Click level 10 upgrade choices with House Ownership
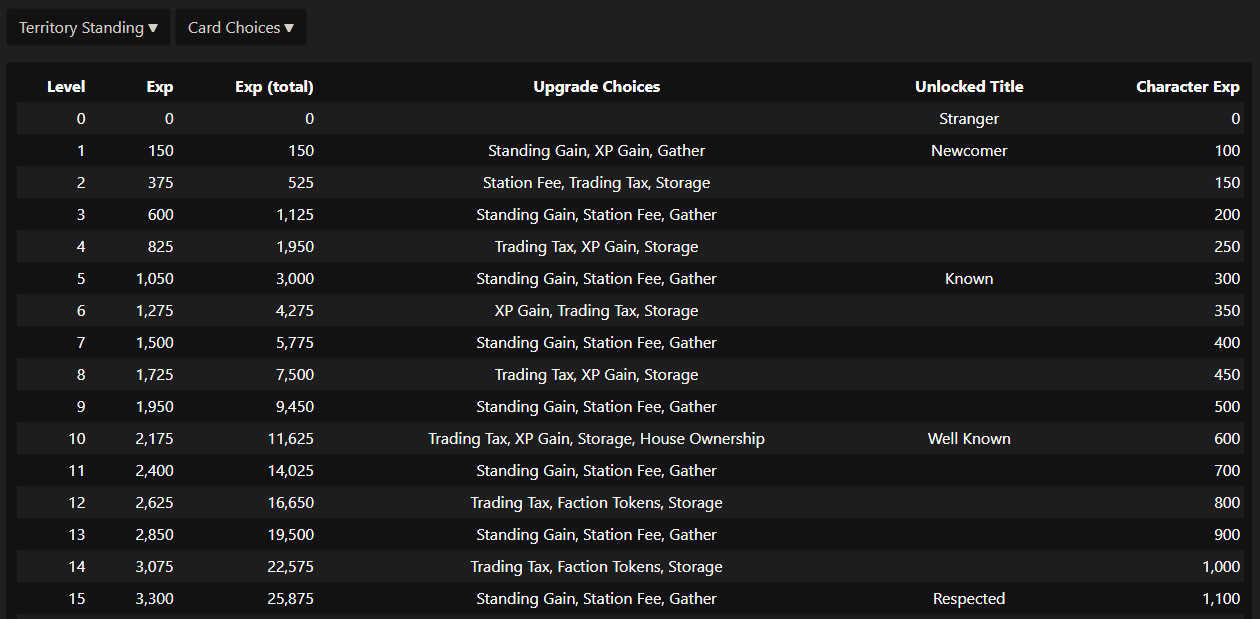Screen dimensions: 1260x619 [597, 439]
